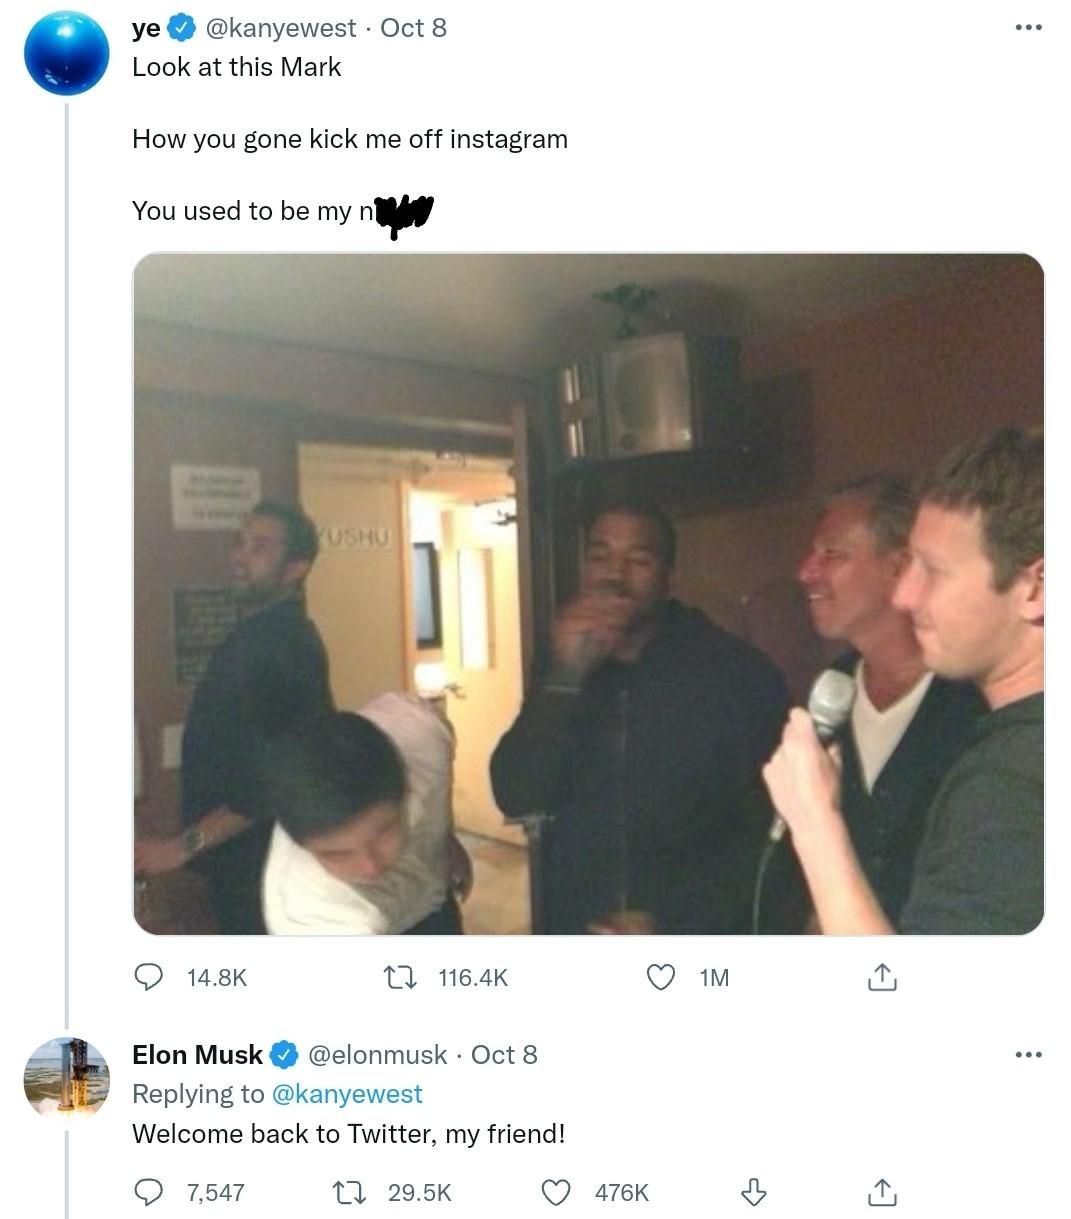The width and height of the screenshot is (1071, 1219).
Task: Like Elon Musk's reply with 476K likes
Action: [555, 1192]
